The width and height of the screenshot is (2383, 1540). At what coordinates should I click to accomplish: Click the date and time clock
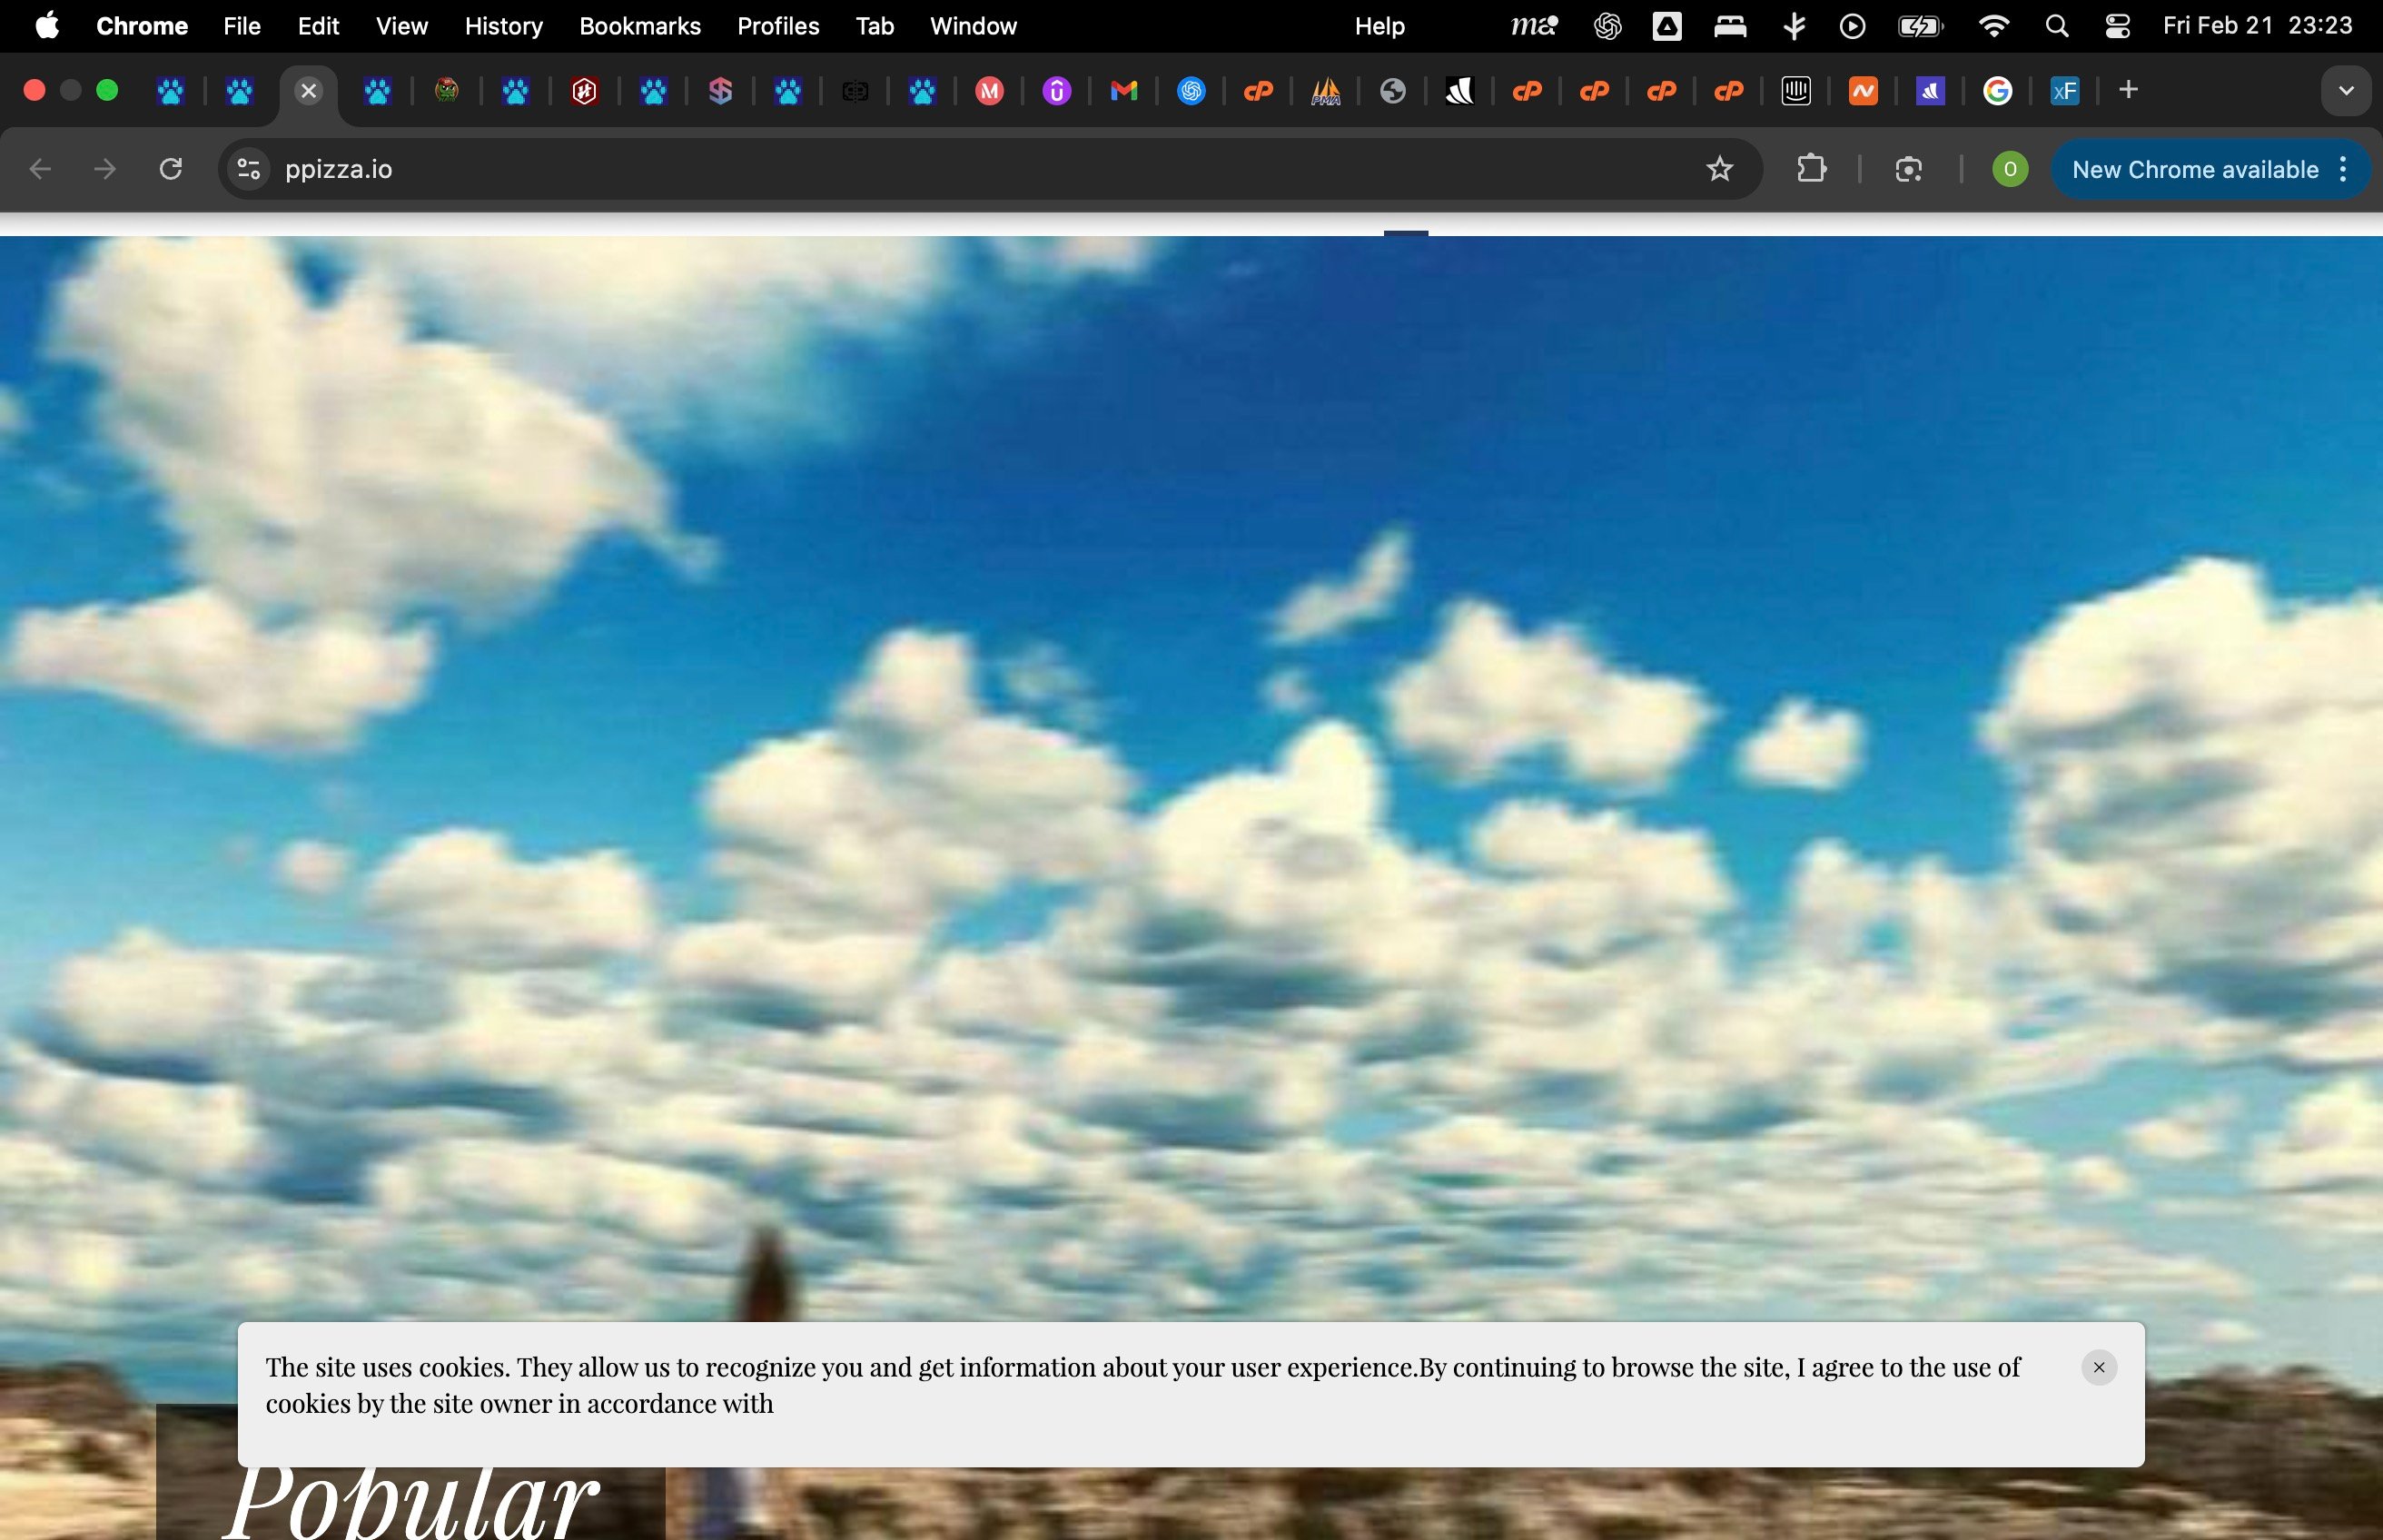point(2257,26)
